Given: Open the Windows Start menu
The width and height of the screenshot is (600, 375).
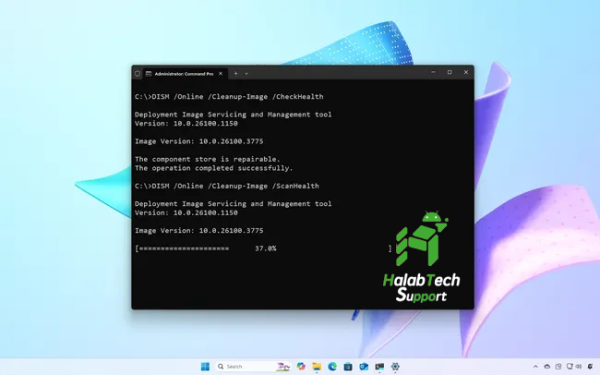Looking at the screenshot, I should [x=205, y=367].
